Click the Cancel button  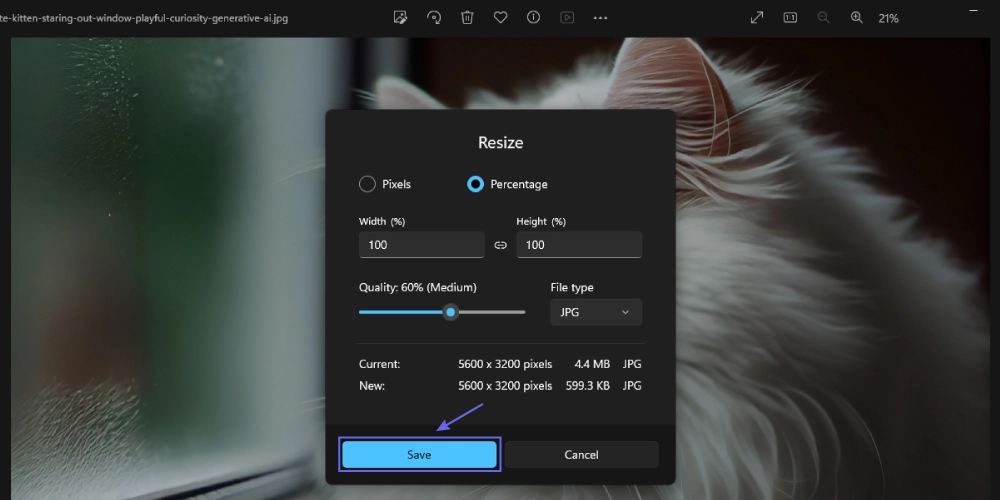581,454
